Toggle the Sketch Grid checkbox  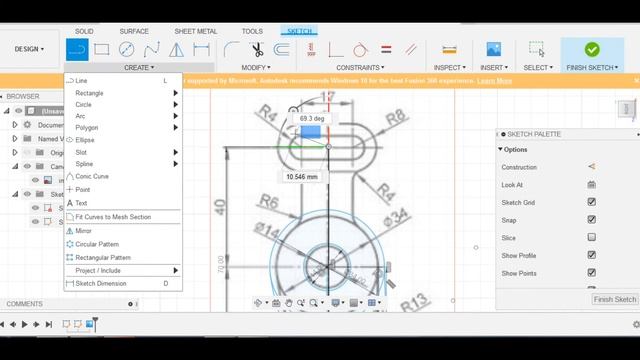(591, 202)
